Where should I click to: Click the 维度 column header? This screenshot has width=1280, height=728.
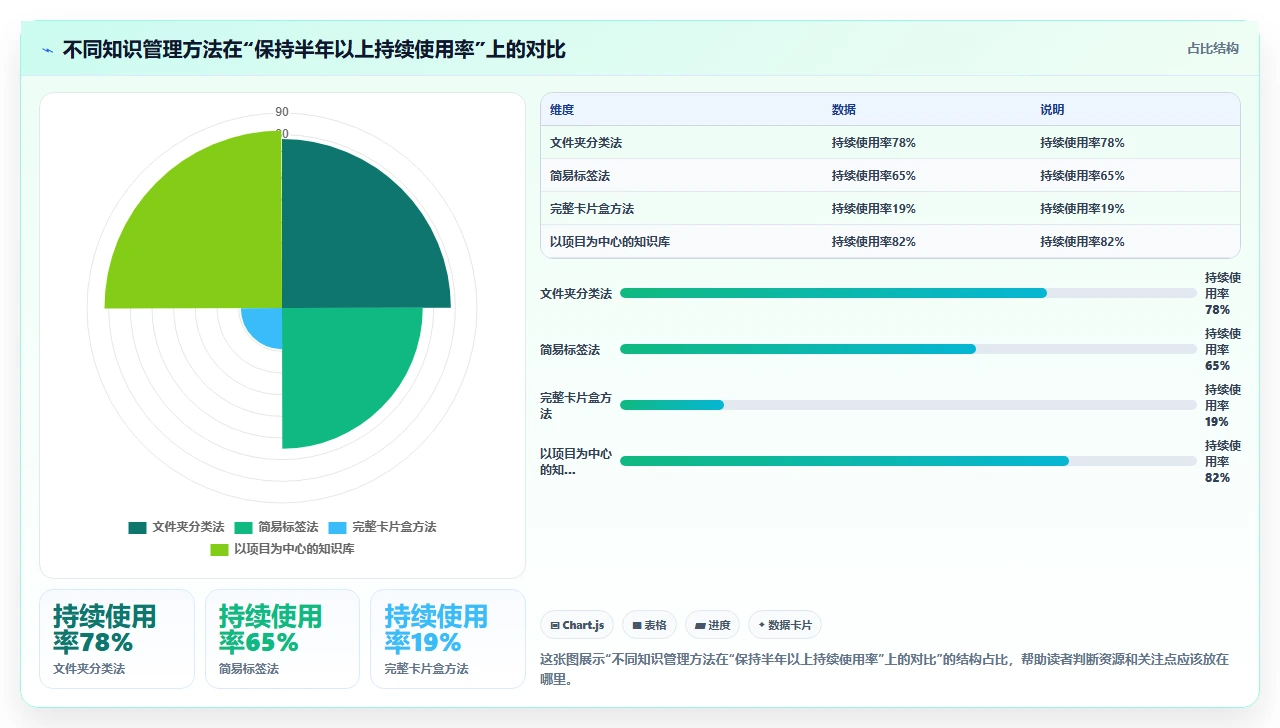point(562,110)
